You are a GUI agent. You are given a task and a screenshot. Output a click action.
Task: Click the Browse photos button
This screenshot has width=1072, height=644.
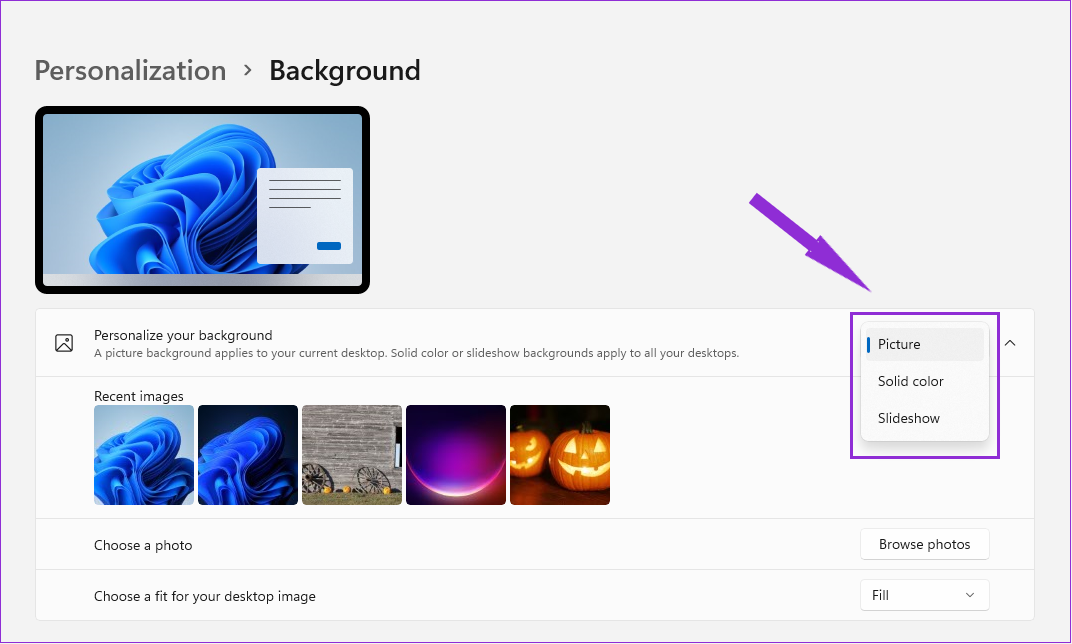point(924,544)
